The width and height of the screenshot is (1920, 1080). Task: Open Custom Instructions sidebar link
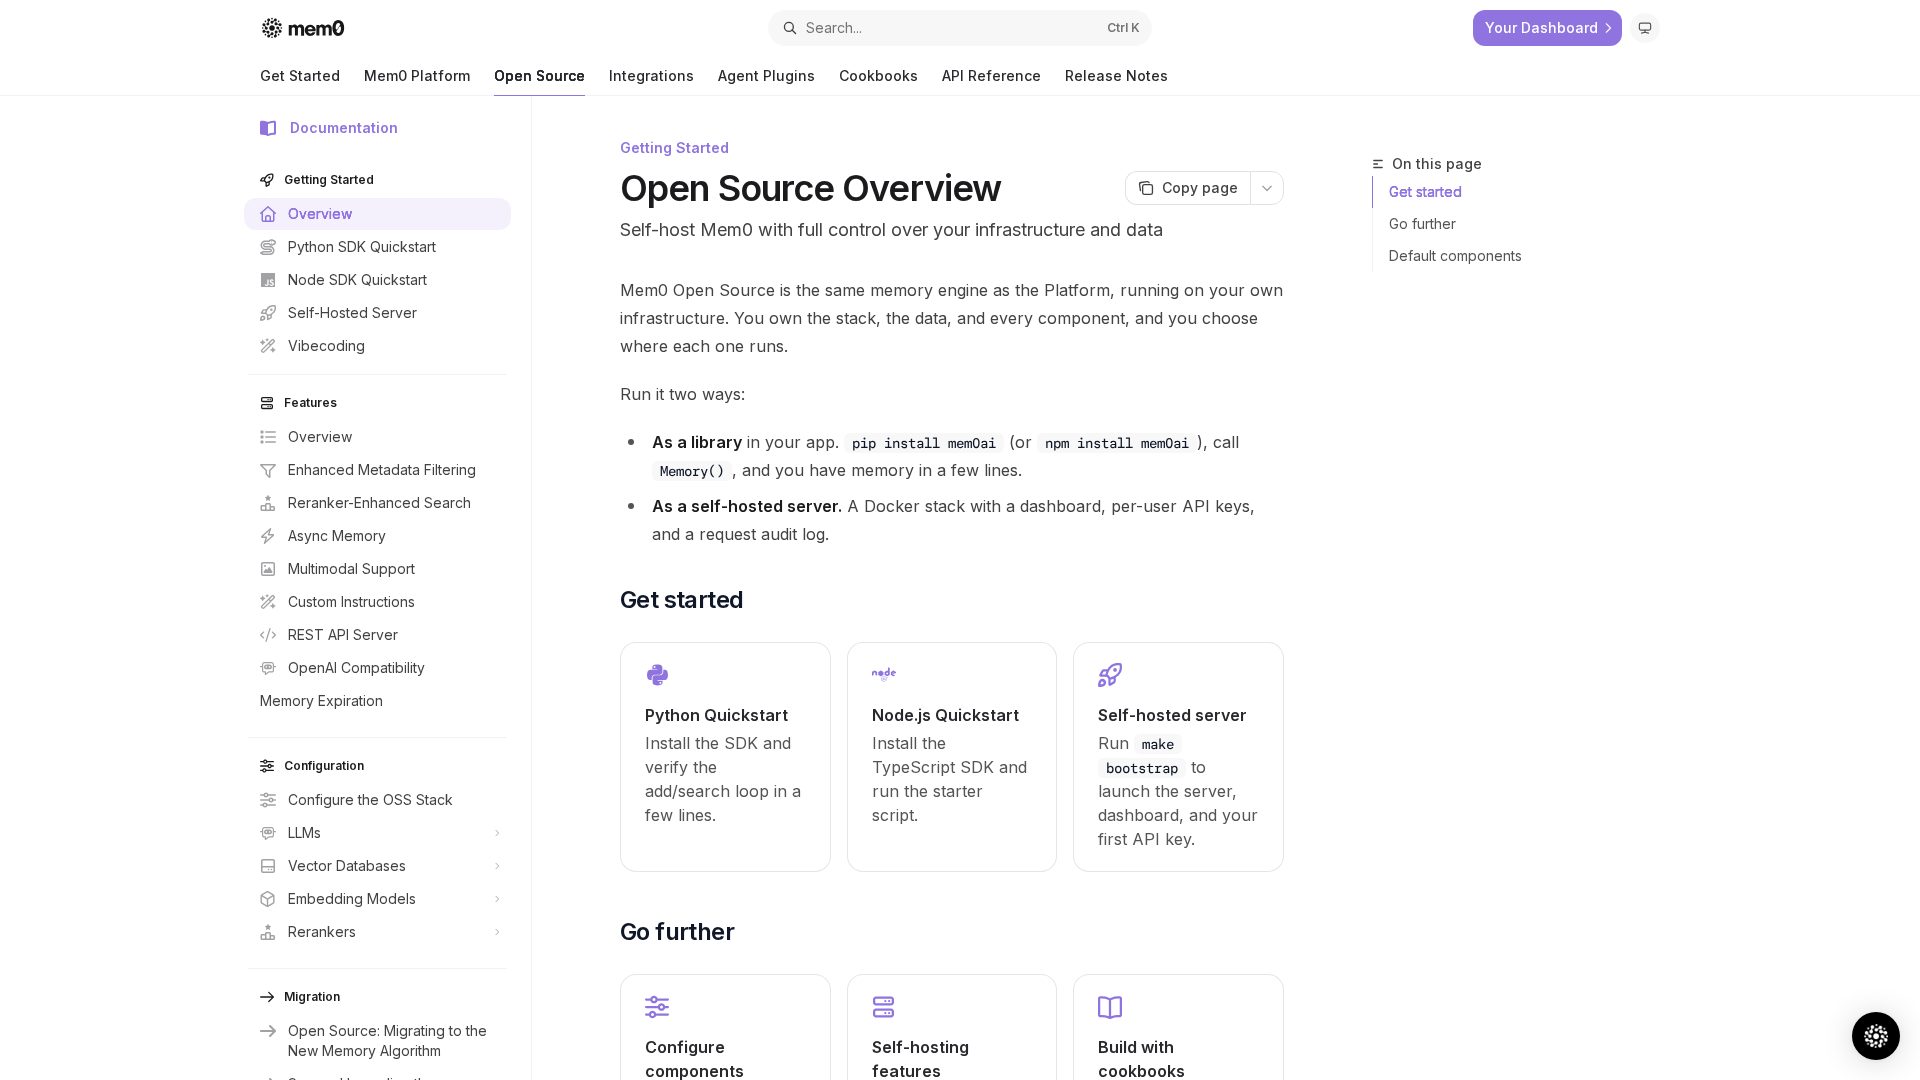pyautogui.click(x=378, y=602)
